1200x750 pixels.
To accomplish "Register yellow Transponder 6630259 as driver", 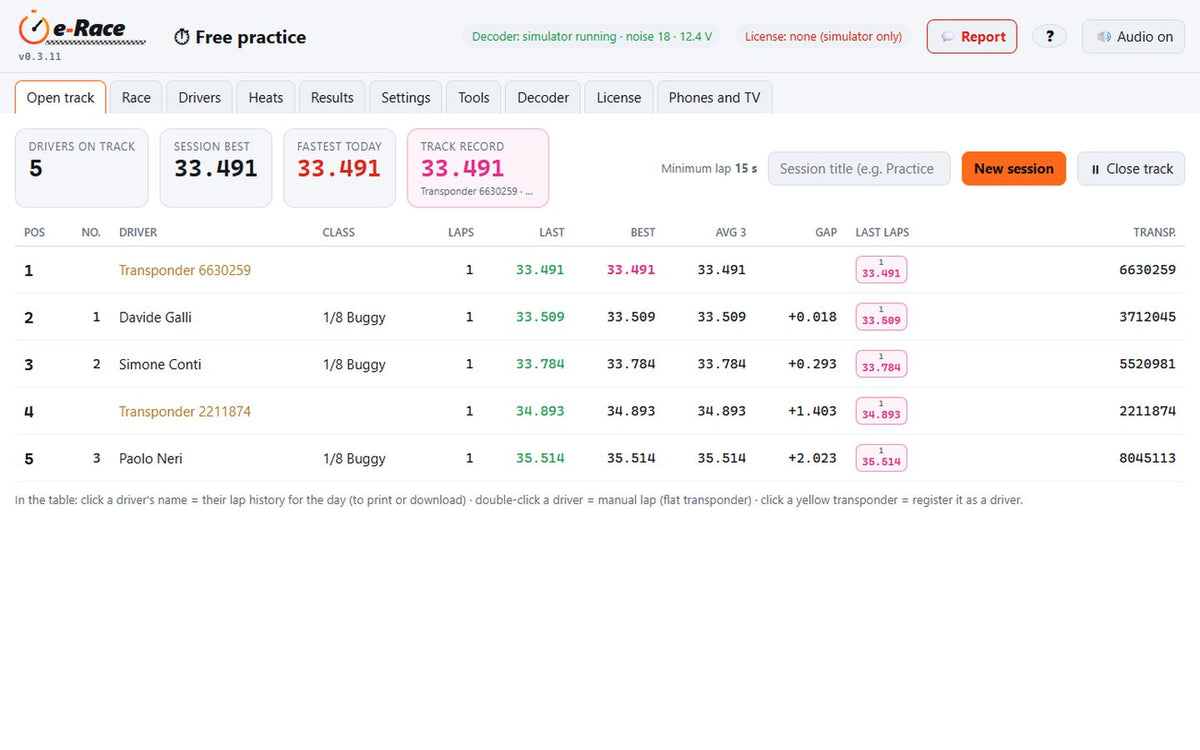I will click(x=185, y=270).
